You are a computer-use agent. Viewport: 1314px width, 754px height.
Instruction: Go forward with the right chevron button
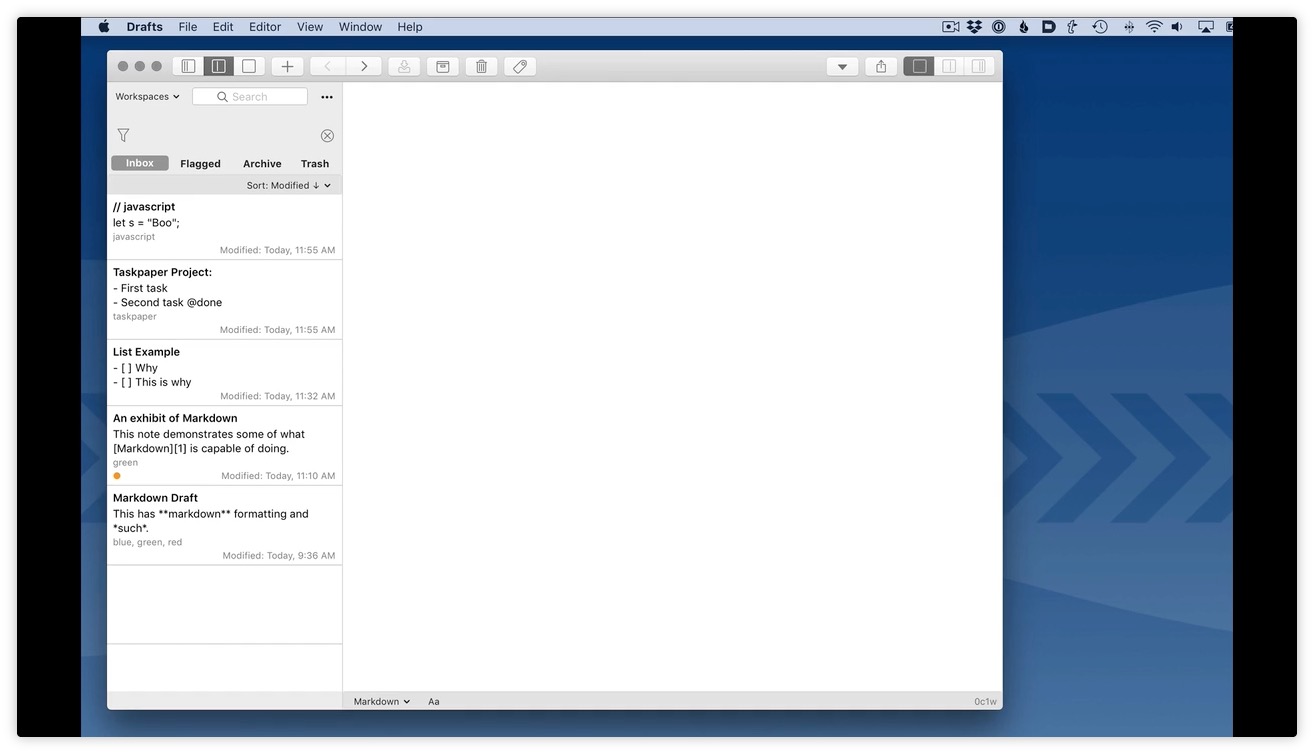tap(364, 67)
